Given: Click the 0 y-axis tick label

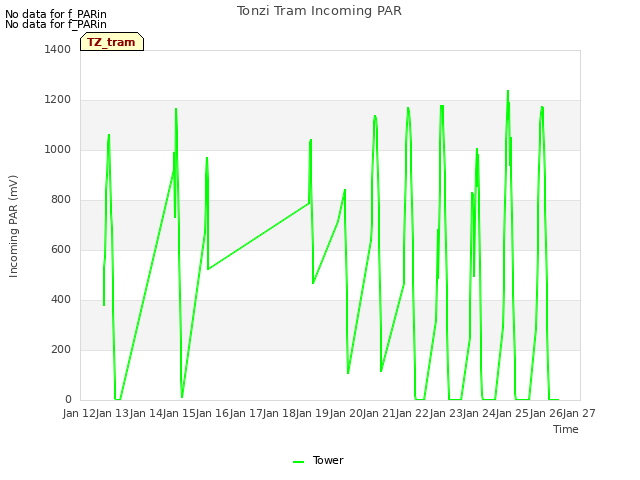Looking at the screenshot, I should click(x=68, y=400).
